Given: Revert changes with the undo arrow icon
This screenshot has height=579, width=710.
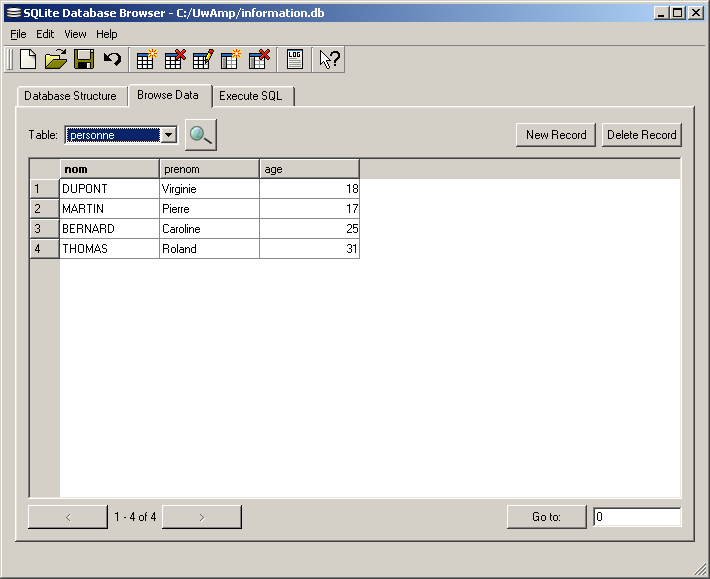Looking at the screenshot, I should click(112, 59).
